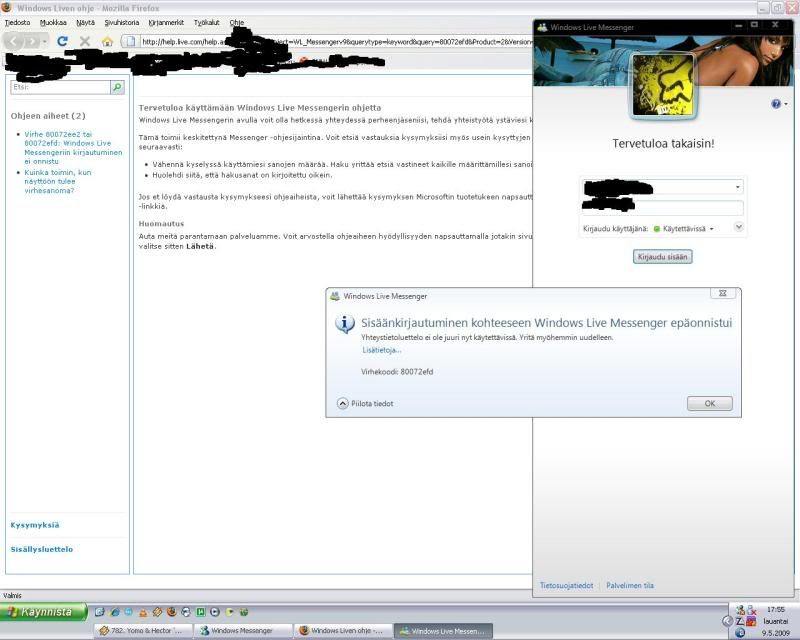Viewport: 800px width, 640px height.
Task: Open the Näytä menu
Action: tap(85, 22)
